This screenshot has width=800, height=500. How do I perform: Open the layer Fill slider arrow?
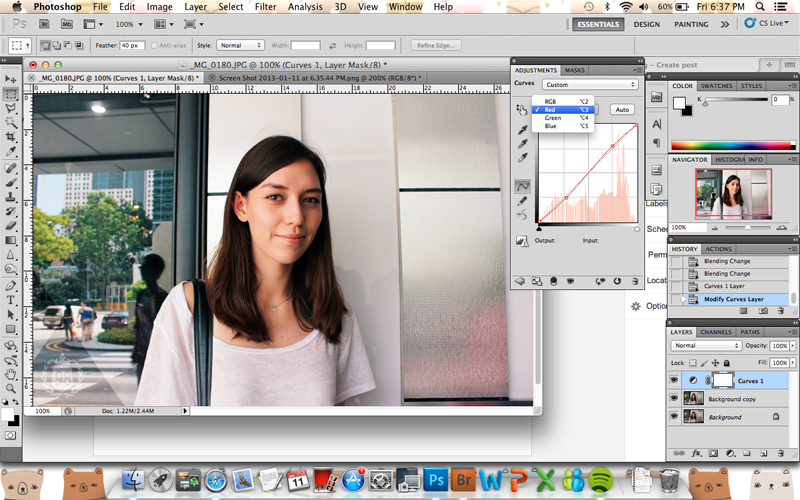(x=792, y=363)
